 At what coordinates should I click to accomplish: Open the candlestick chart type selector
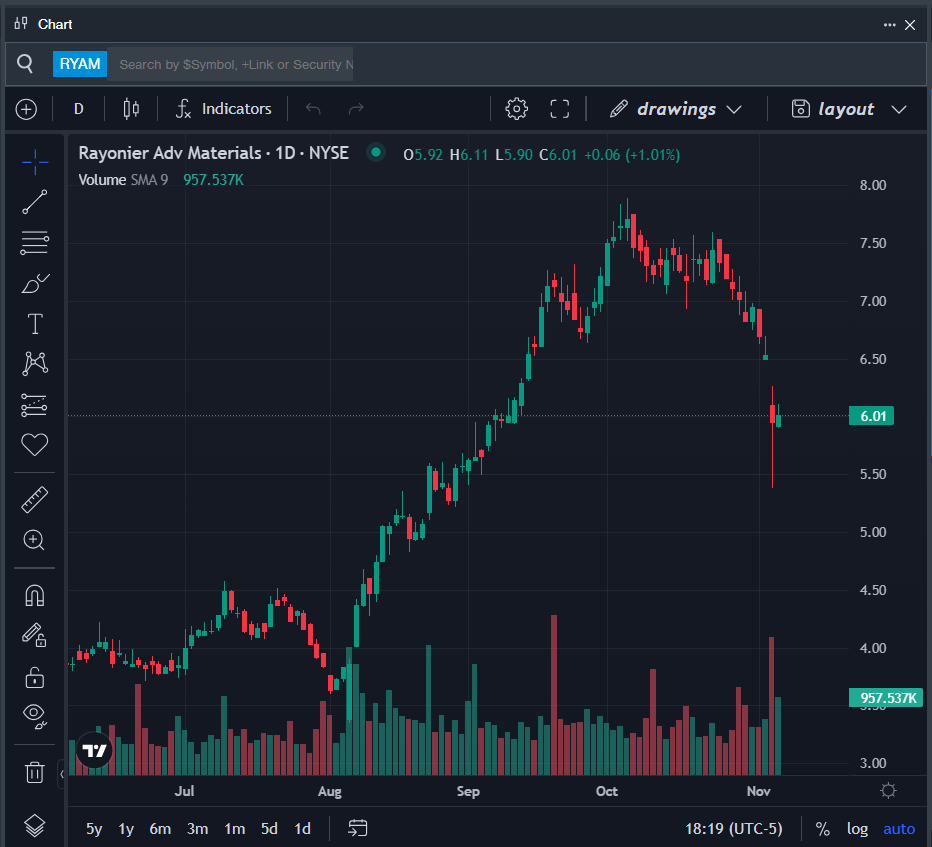131,109
